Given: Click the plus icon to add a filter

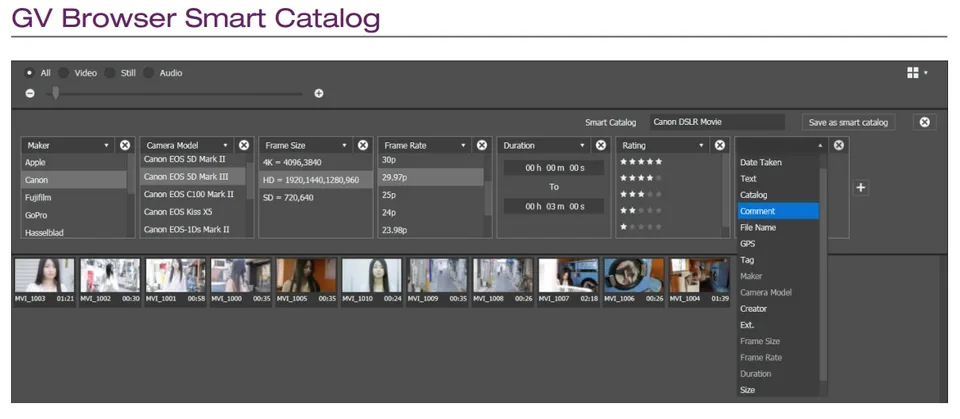Looking at the screenshot, I should 861,187.
